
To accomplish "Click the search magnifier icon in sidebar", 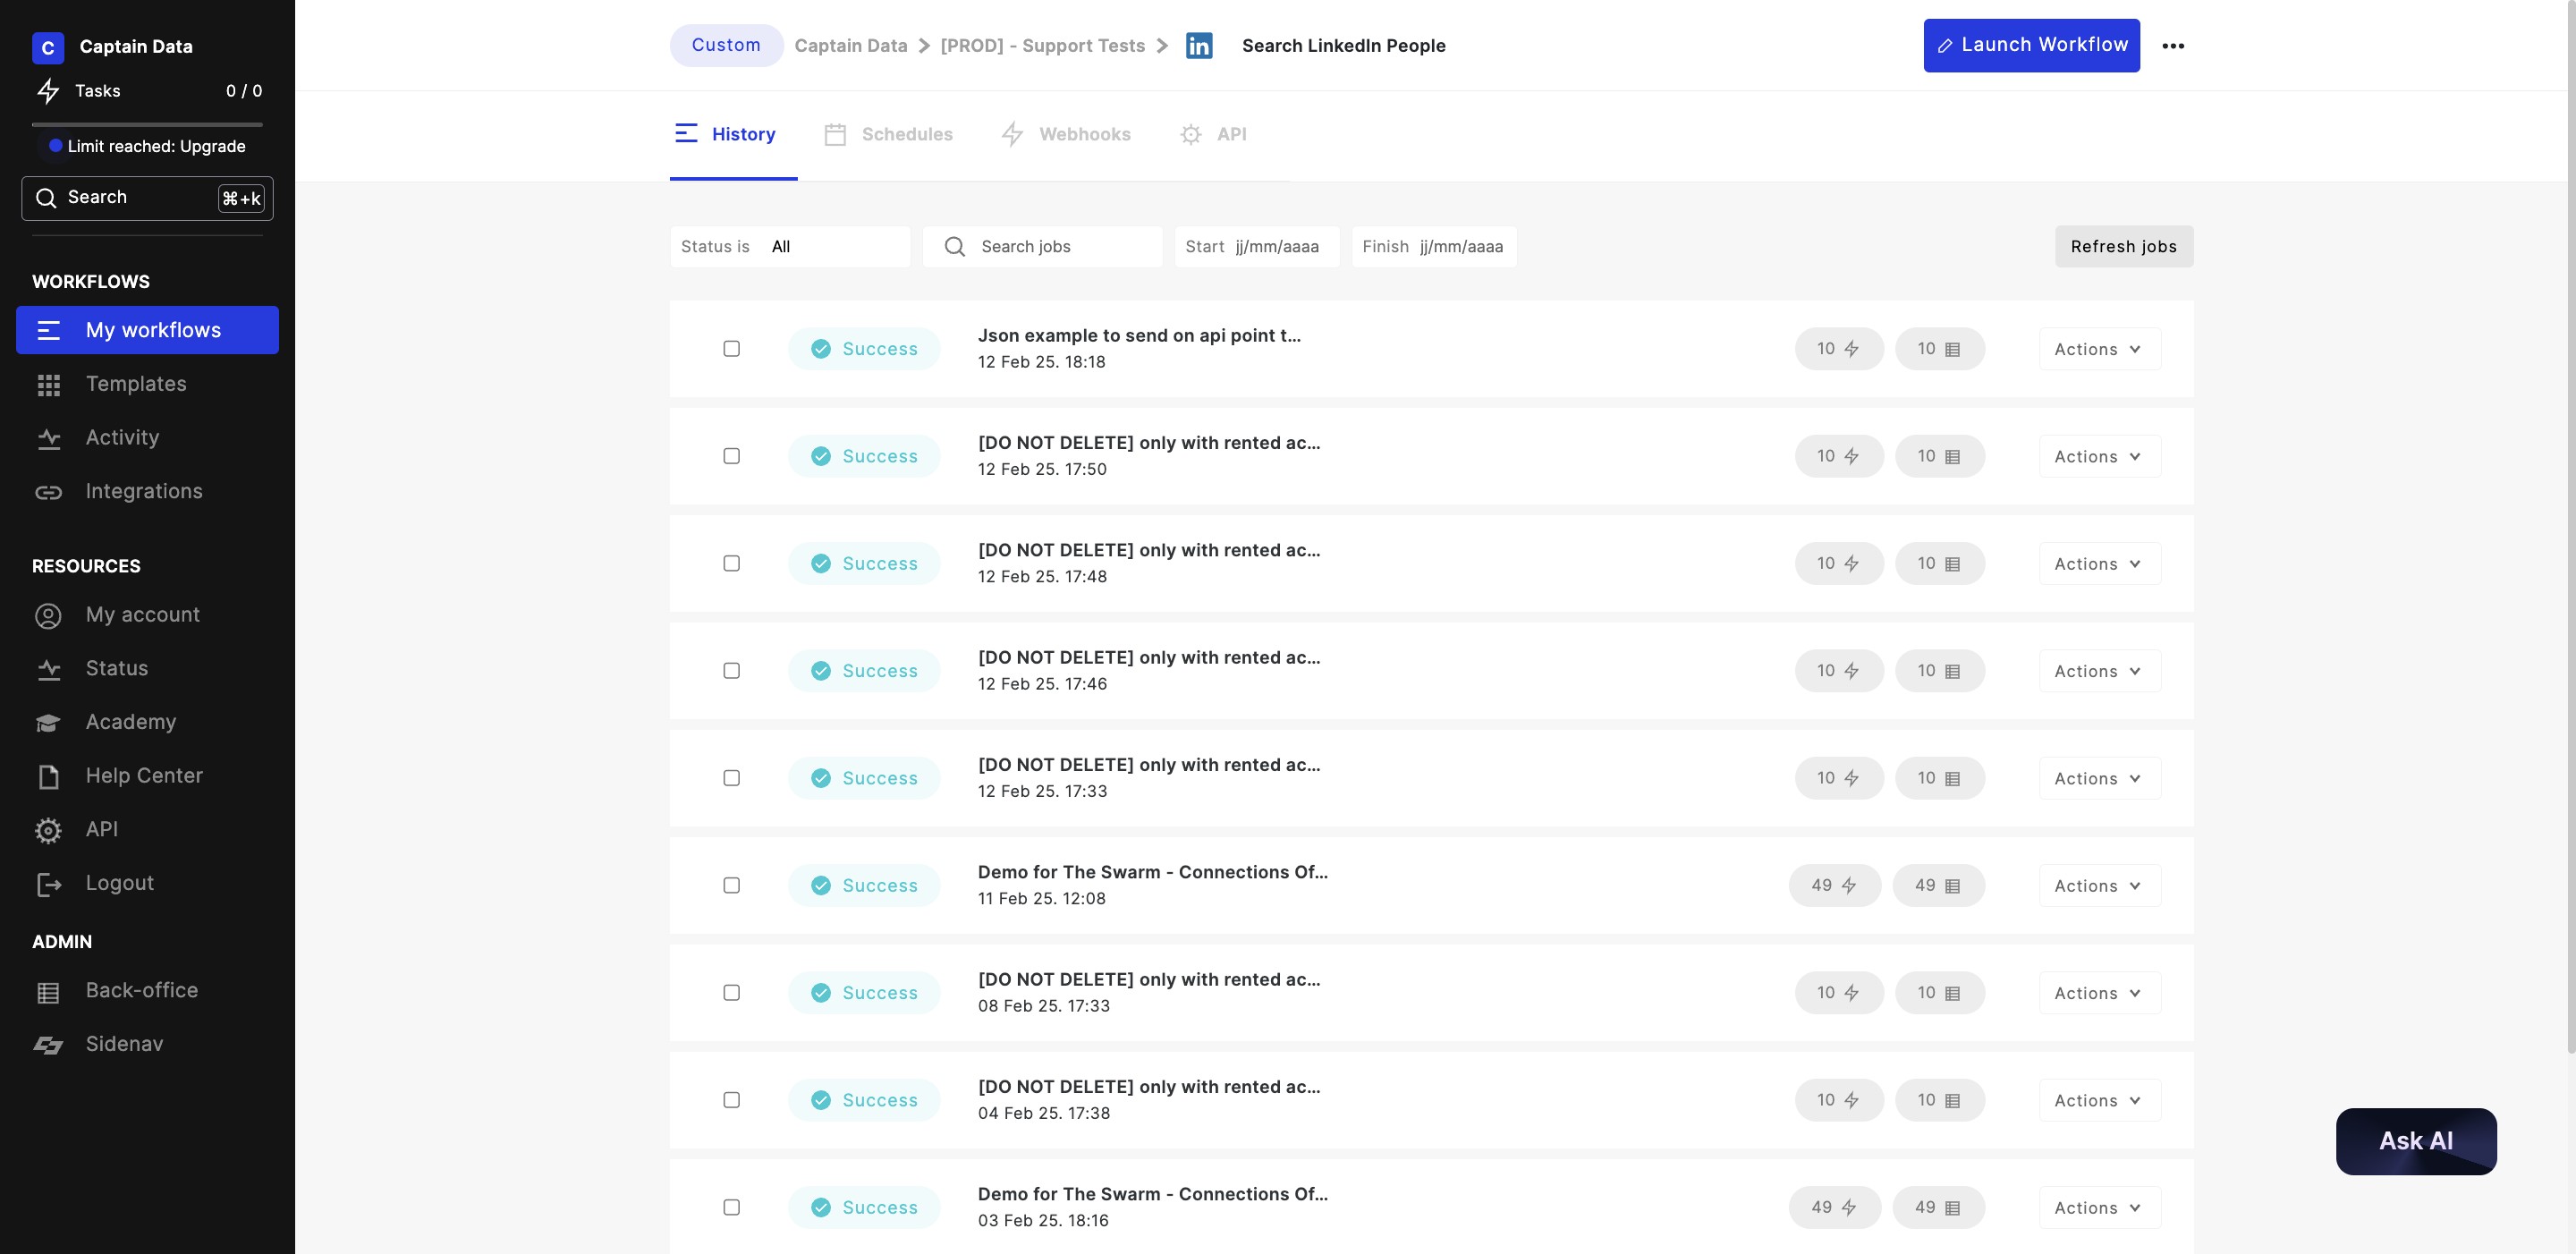I will pos(46,198).
